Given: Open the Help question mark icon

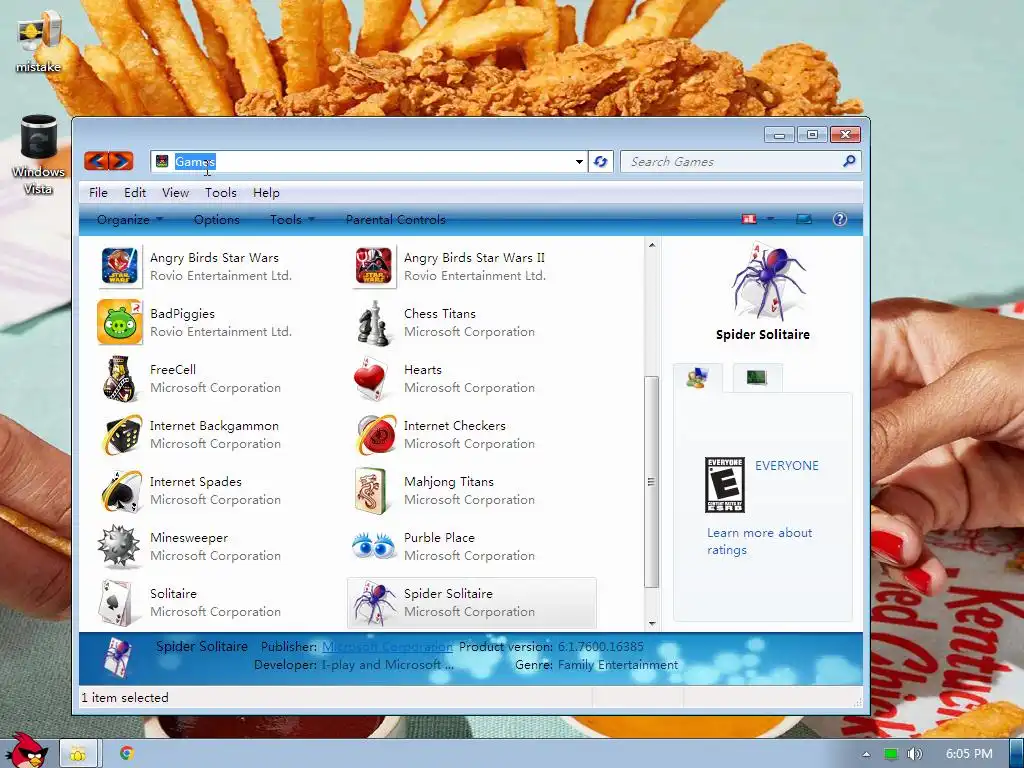Looking at the screenshot, I should pyautogui.click(x=840, y=219).
